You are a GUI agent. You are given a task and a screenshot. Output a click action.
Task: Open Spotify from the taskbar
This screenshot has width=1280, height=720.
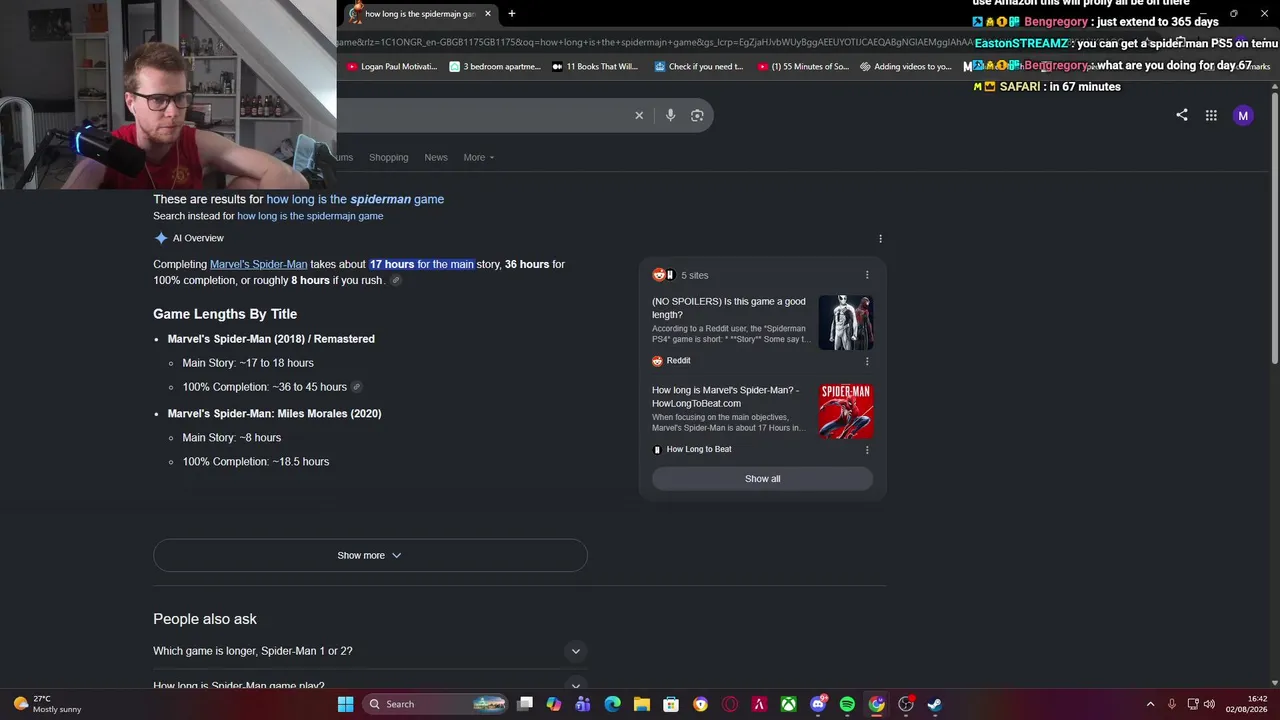click(847, 704)
